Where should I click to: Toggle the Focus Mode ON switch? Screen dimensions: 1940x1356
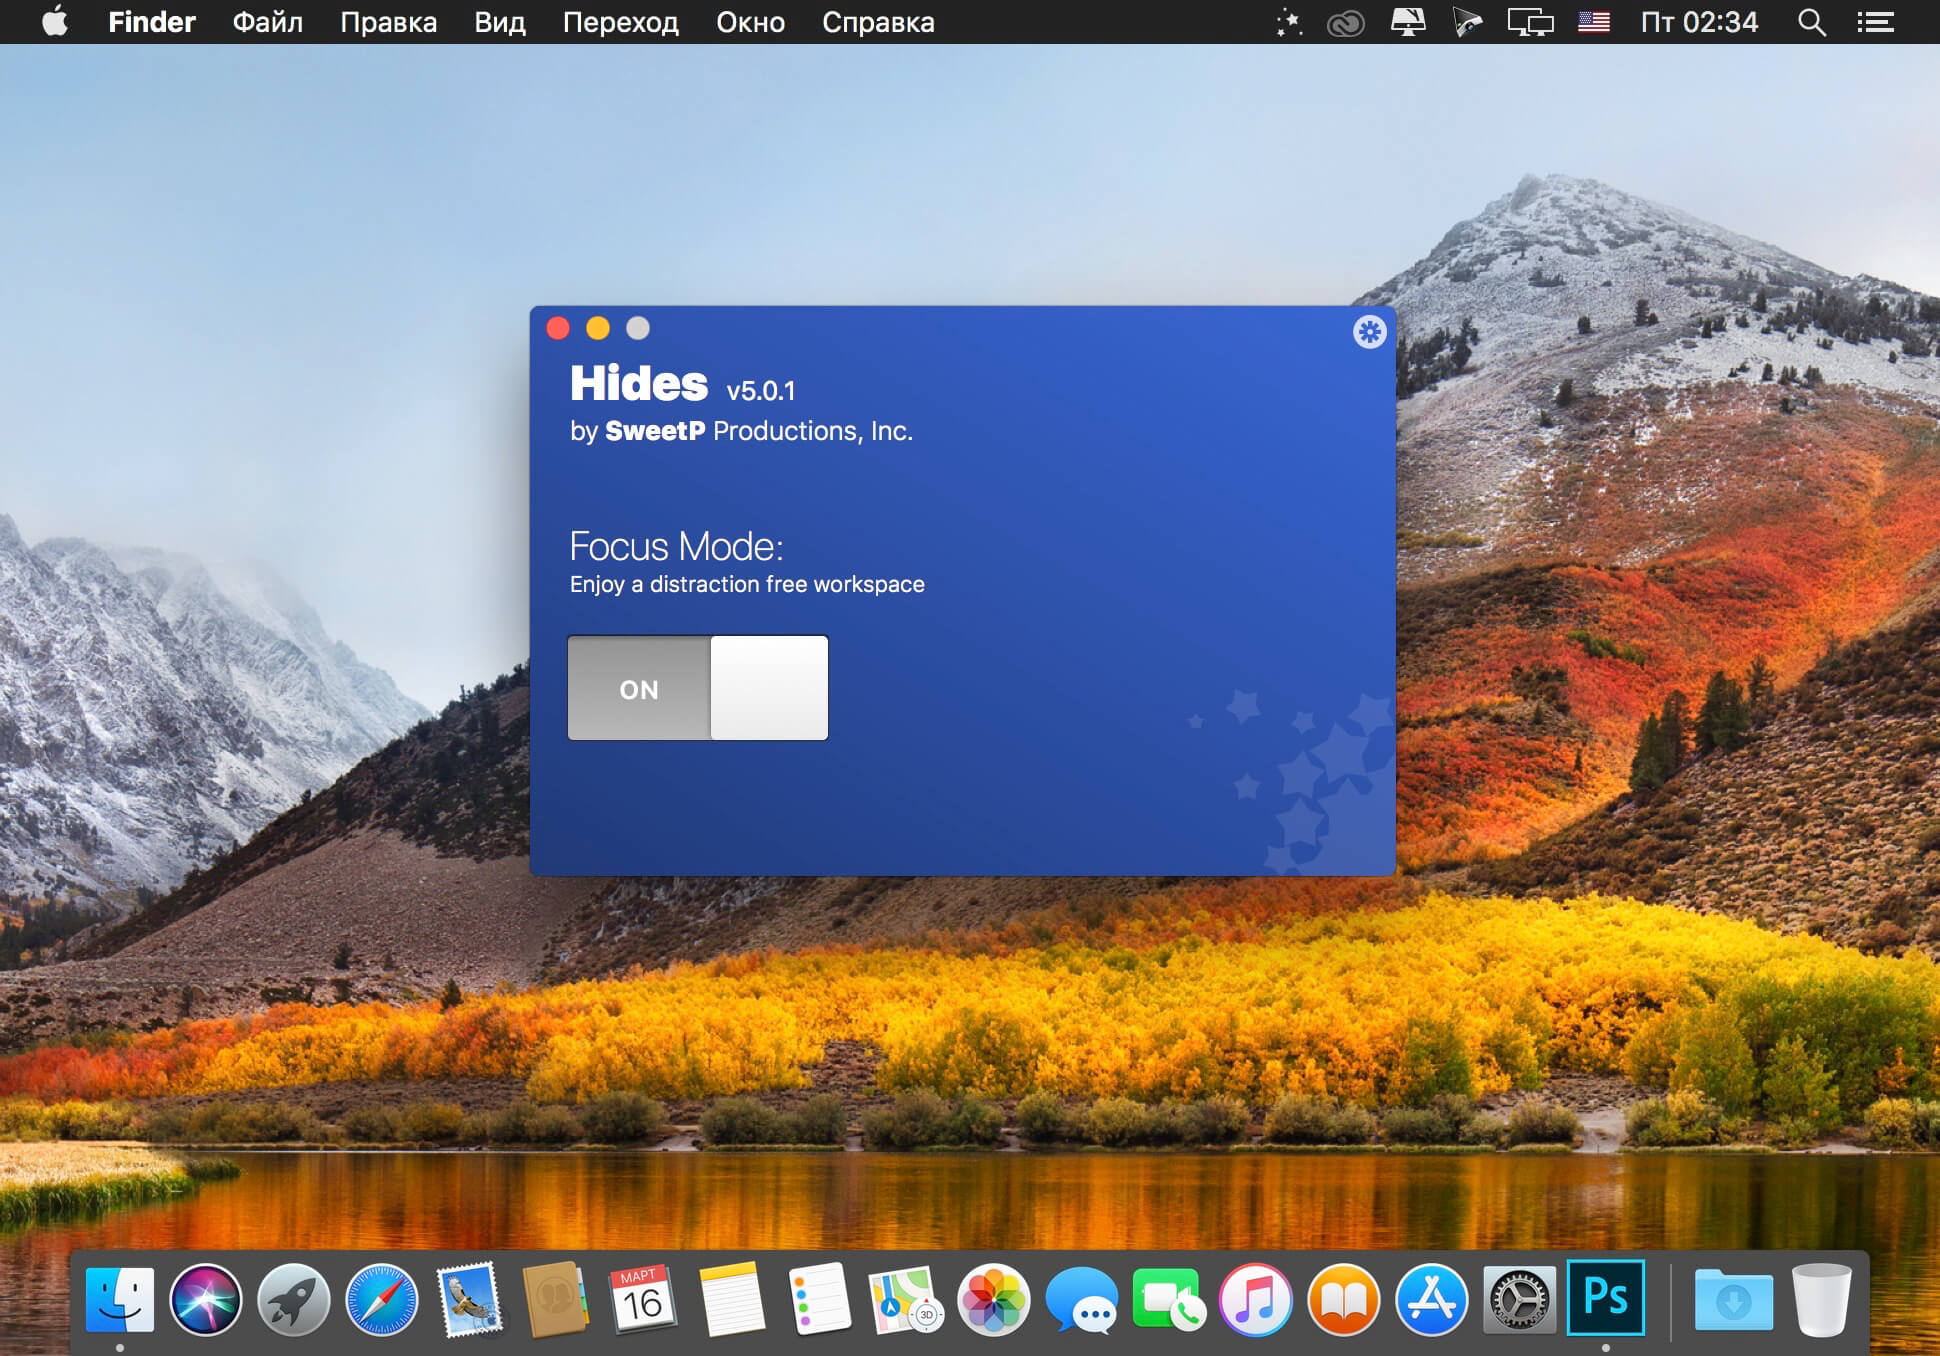click(698, 688)
